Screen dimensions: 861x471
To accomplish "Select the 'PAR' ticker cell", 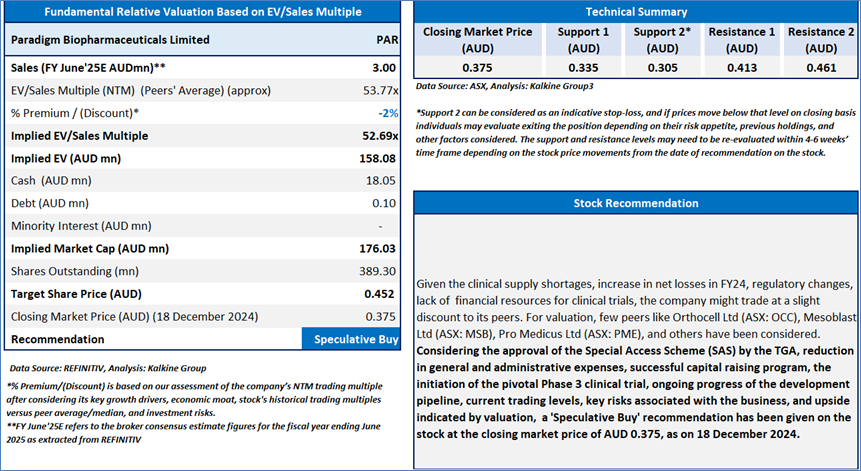I will click(387, 40).
